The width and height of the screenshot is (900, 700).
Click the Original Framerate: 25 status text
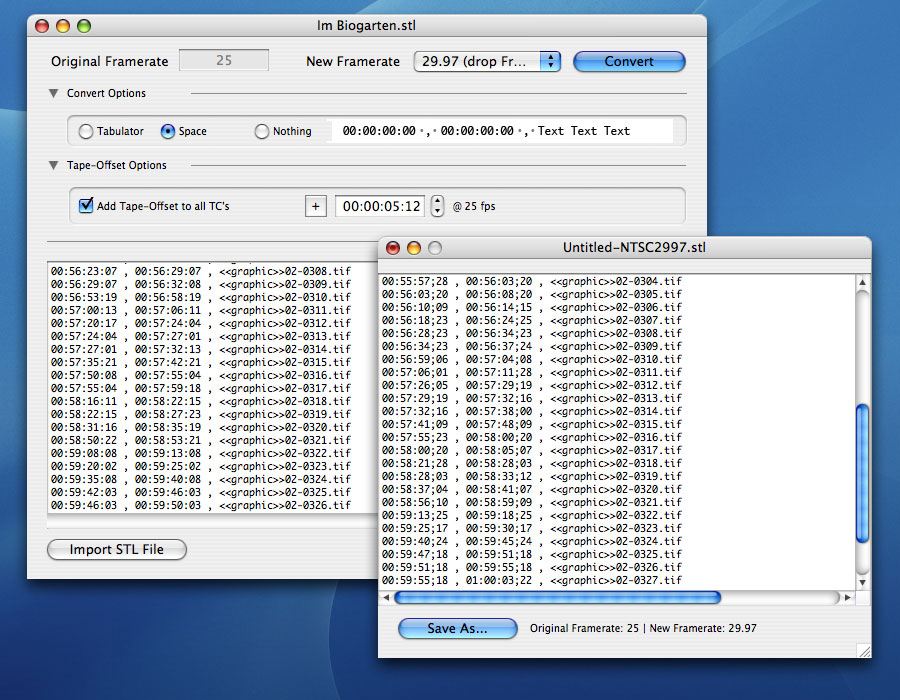pos(584,628)
